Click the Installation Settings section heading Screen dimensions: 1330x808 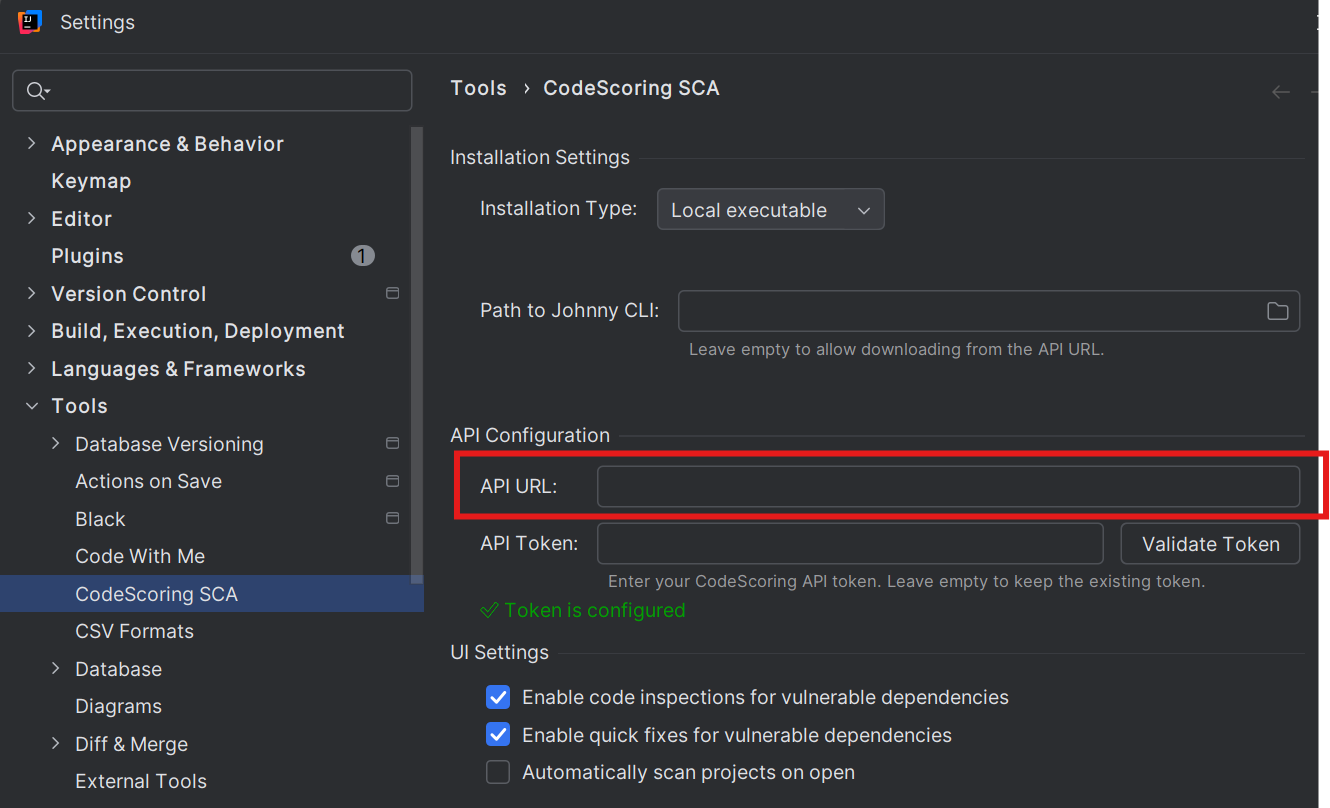(540, 157)
